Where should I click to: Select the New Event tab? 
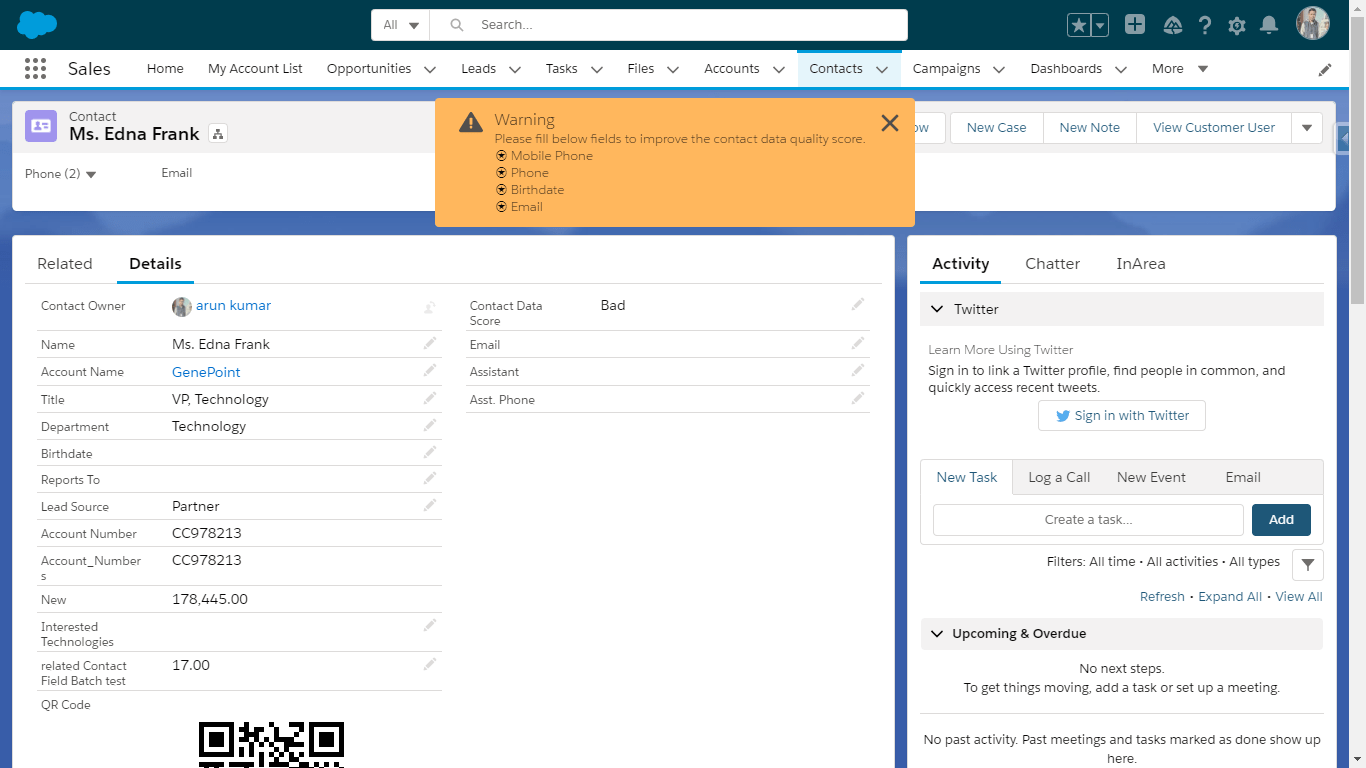1151,477
